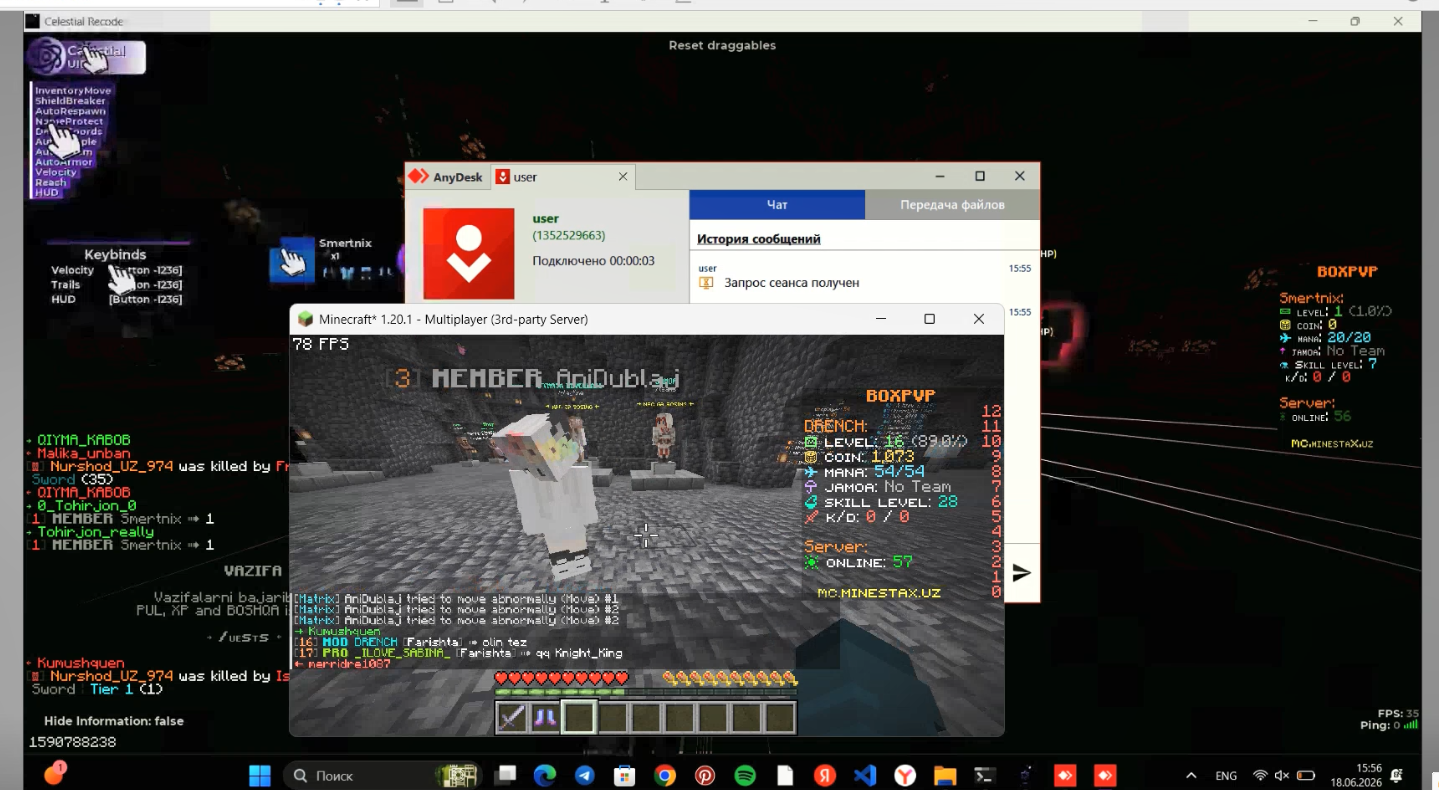Click 'ONLINE: 57' in Minecraft scoreboard
Screen dimensions: 1439x790
[x=860, y=563]
